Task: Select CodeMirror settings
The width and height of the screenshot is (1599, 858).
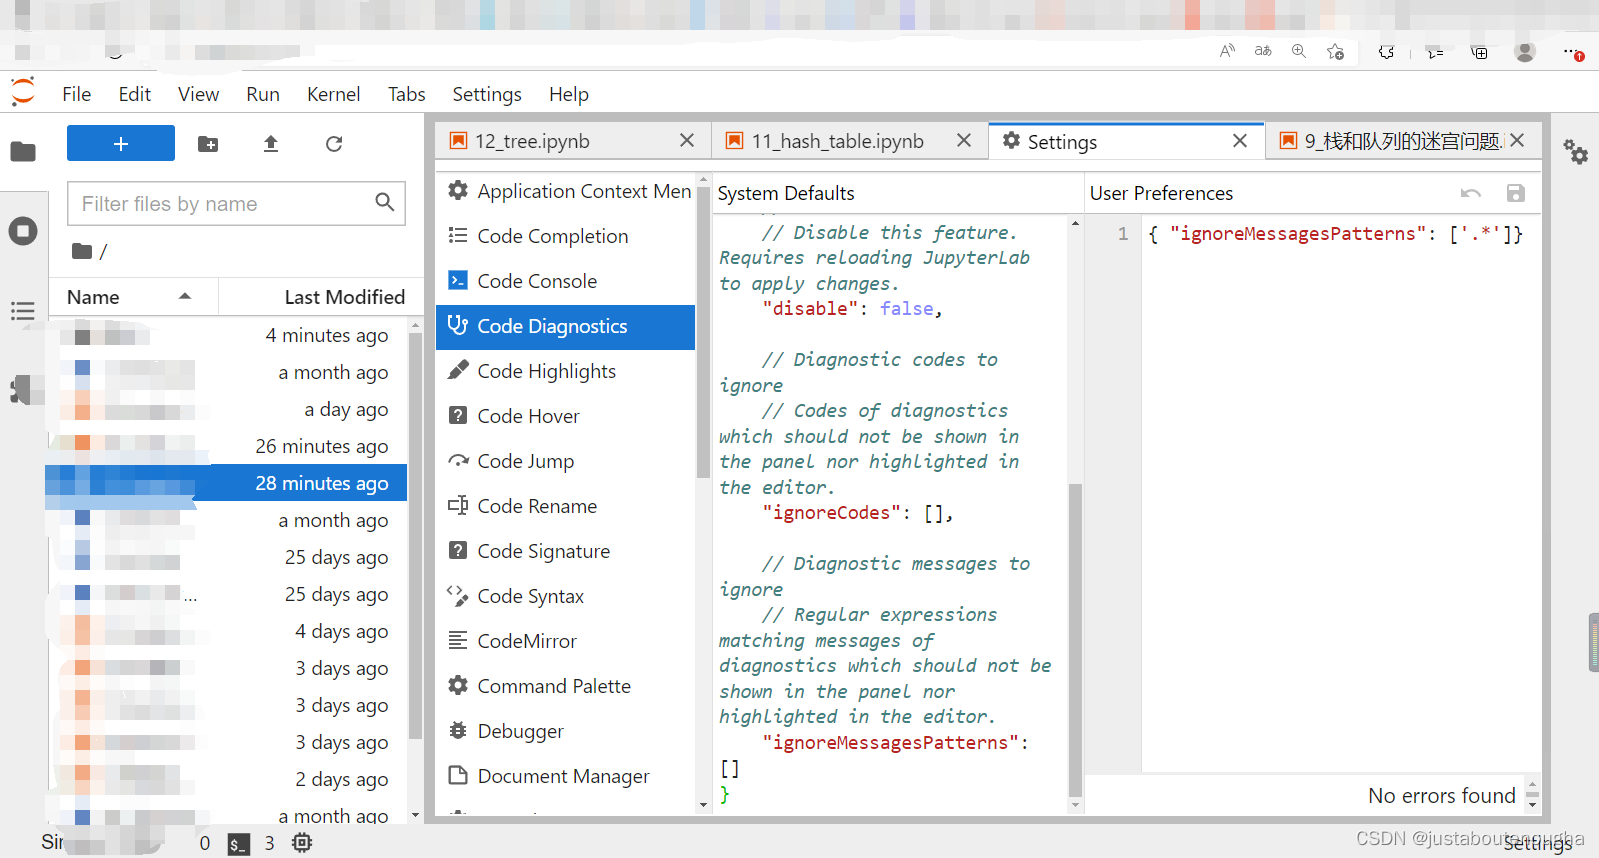Action: [x=565, y=641]
